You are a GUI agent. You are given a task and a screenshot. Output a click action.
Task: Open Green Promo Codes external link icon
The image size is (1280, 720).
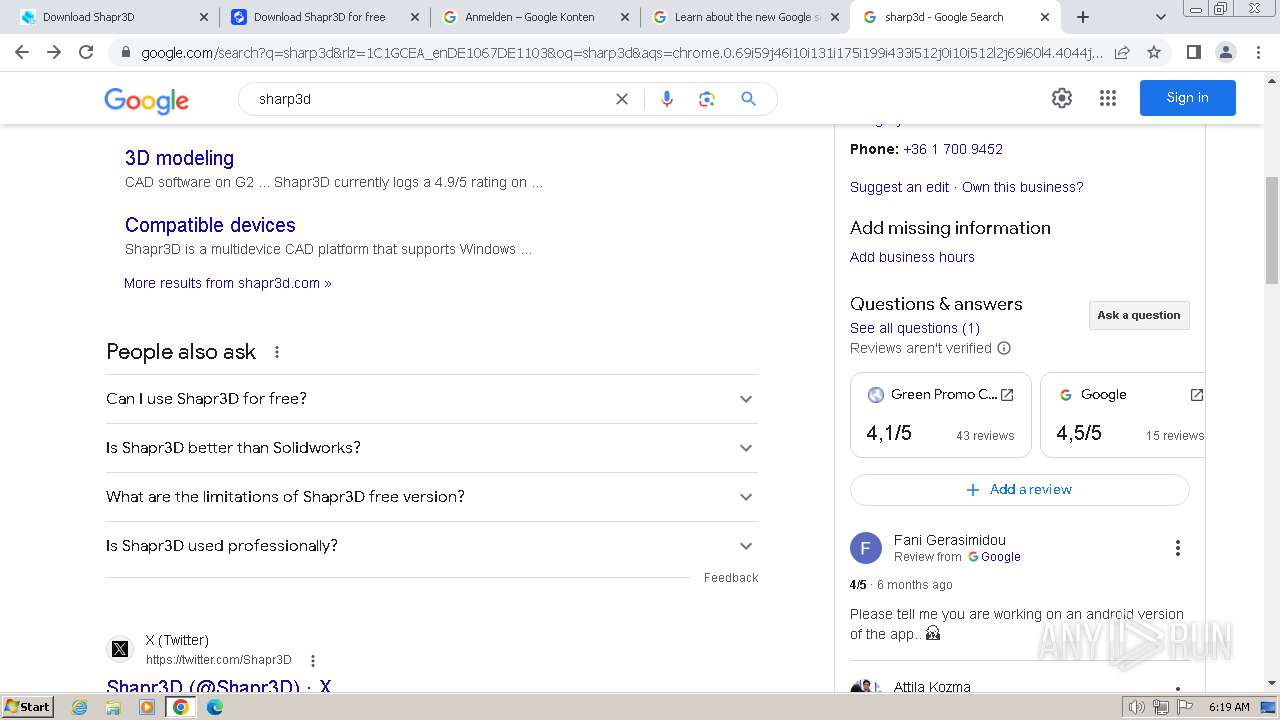[1007, 395]
